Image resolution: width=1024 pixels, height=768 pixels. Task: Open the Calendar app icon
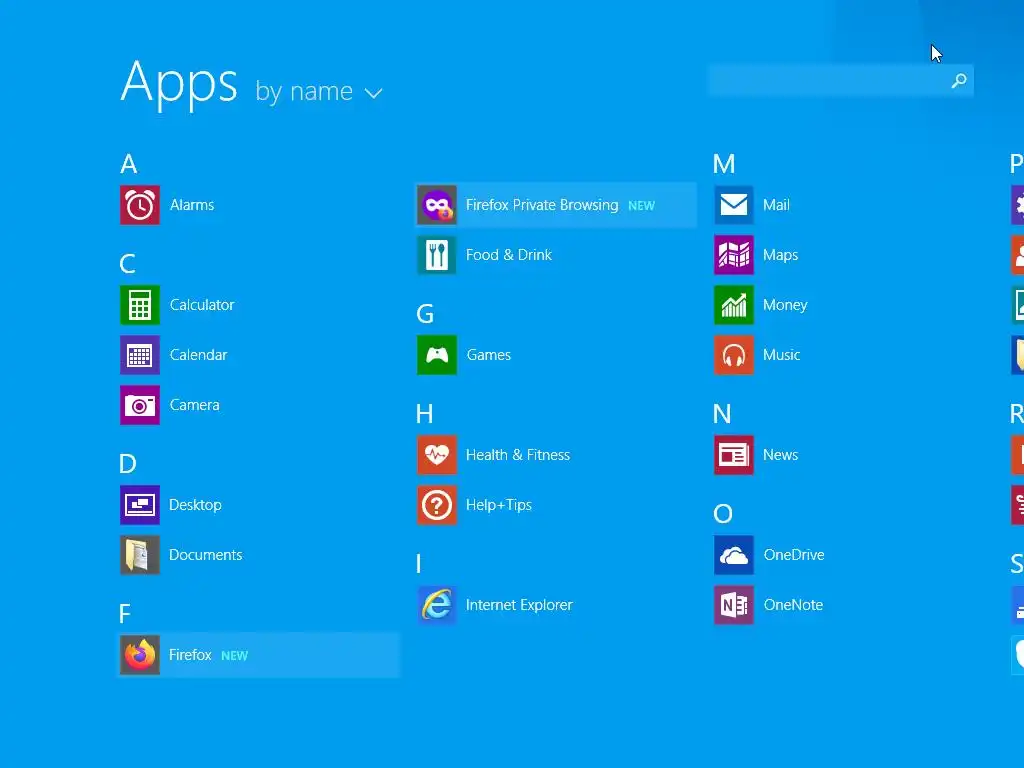140,355
